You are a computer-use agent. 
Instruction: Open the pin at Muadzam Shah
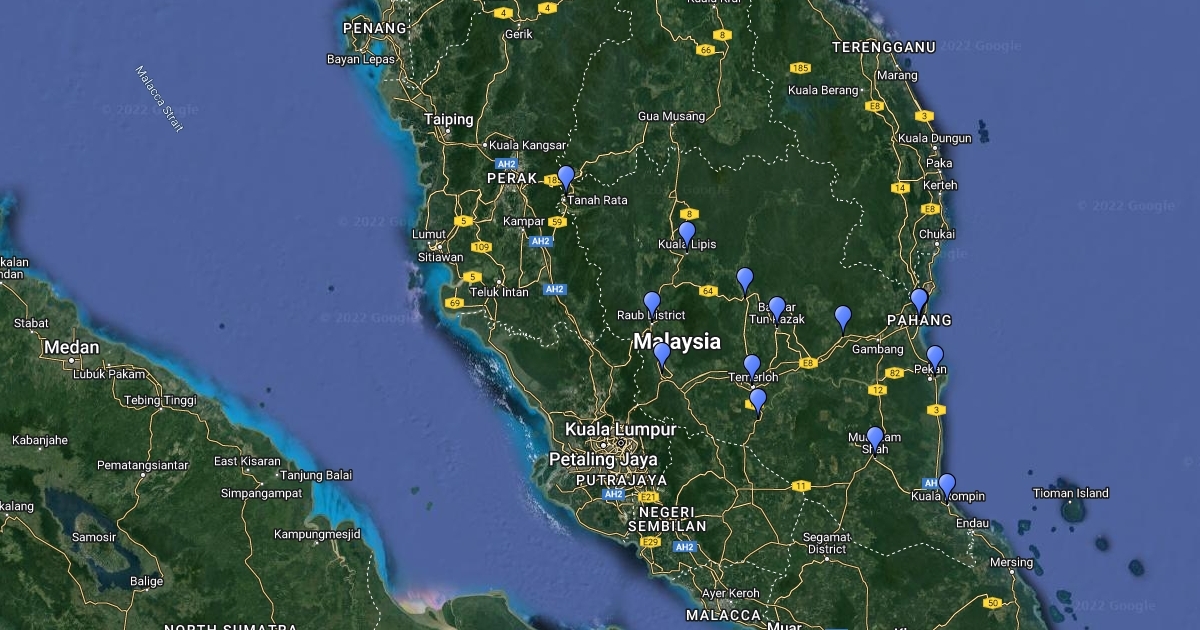(x=875, y=439)
